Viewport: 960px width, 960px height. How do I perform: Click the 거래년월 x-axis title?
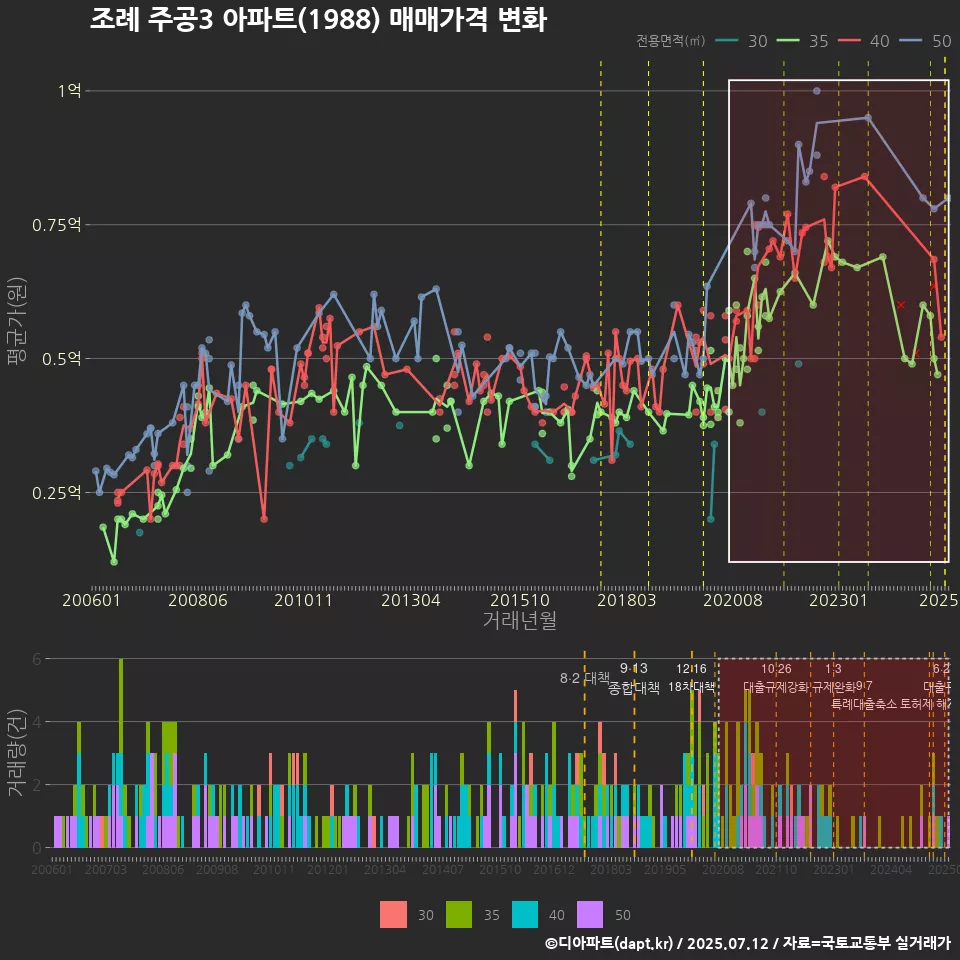[520, 620]
